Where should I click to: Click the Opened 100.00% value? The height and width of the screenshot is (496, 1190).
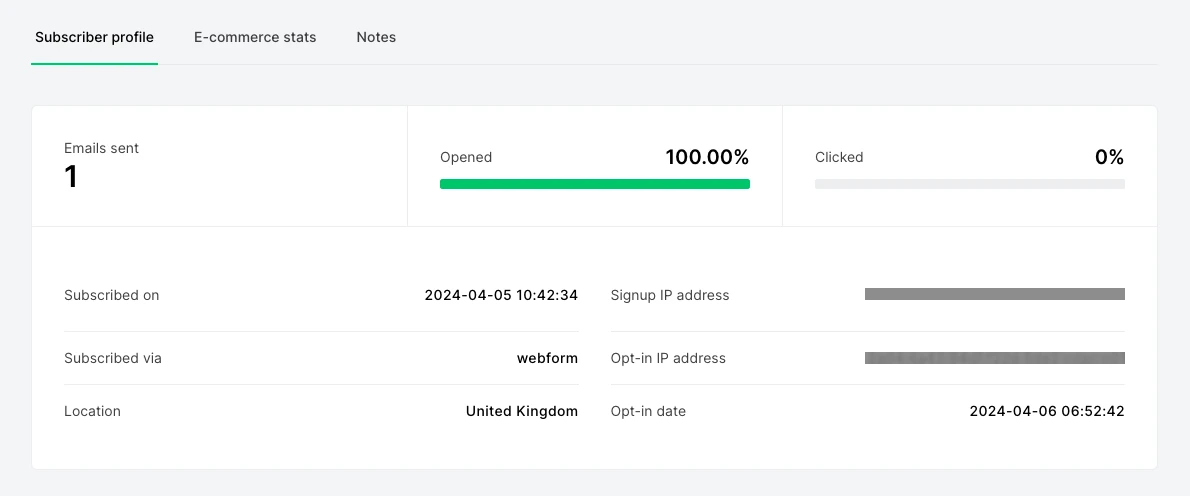tap(706, 157)
